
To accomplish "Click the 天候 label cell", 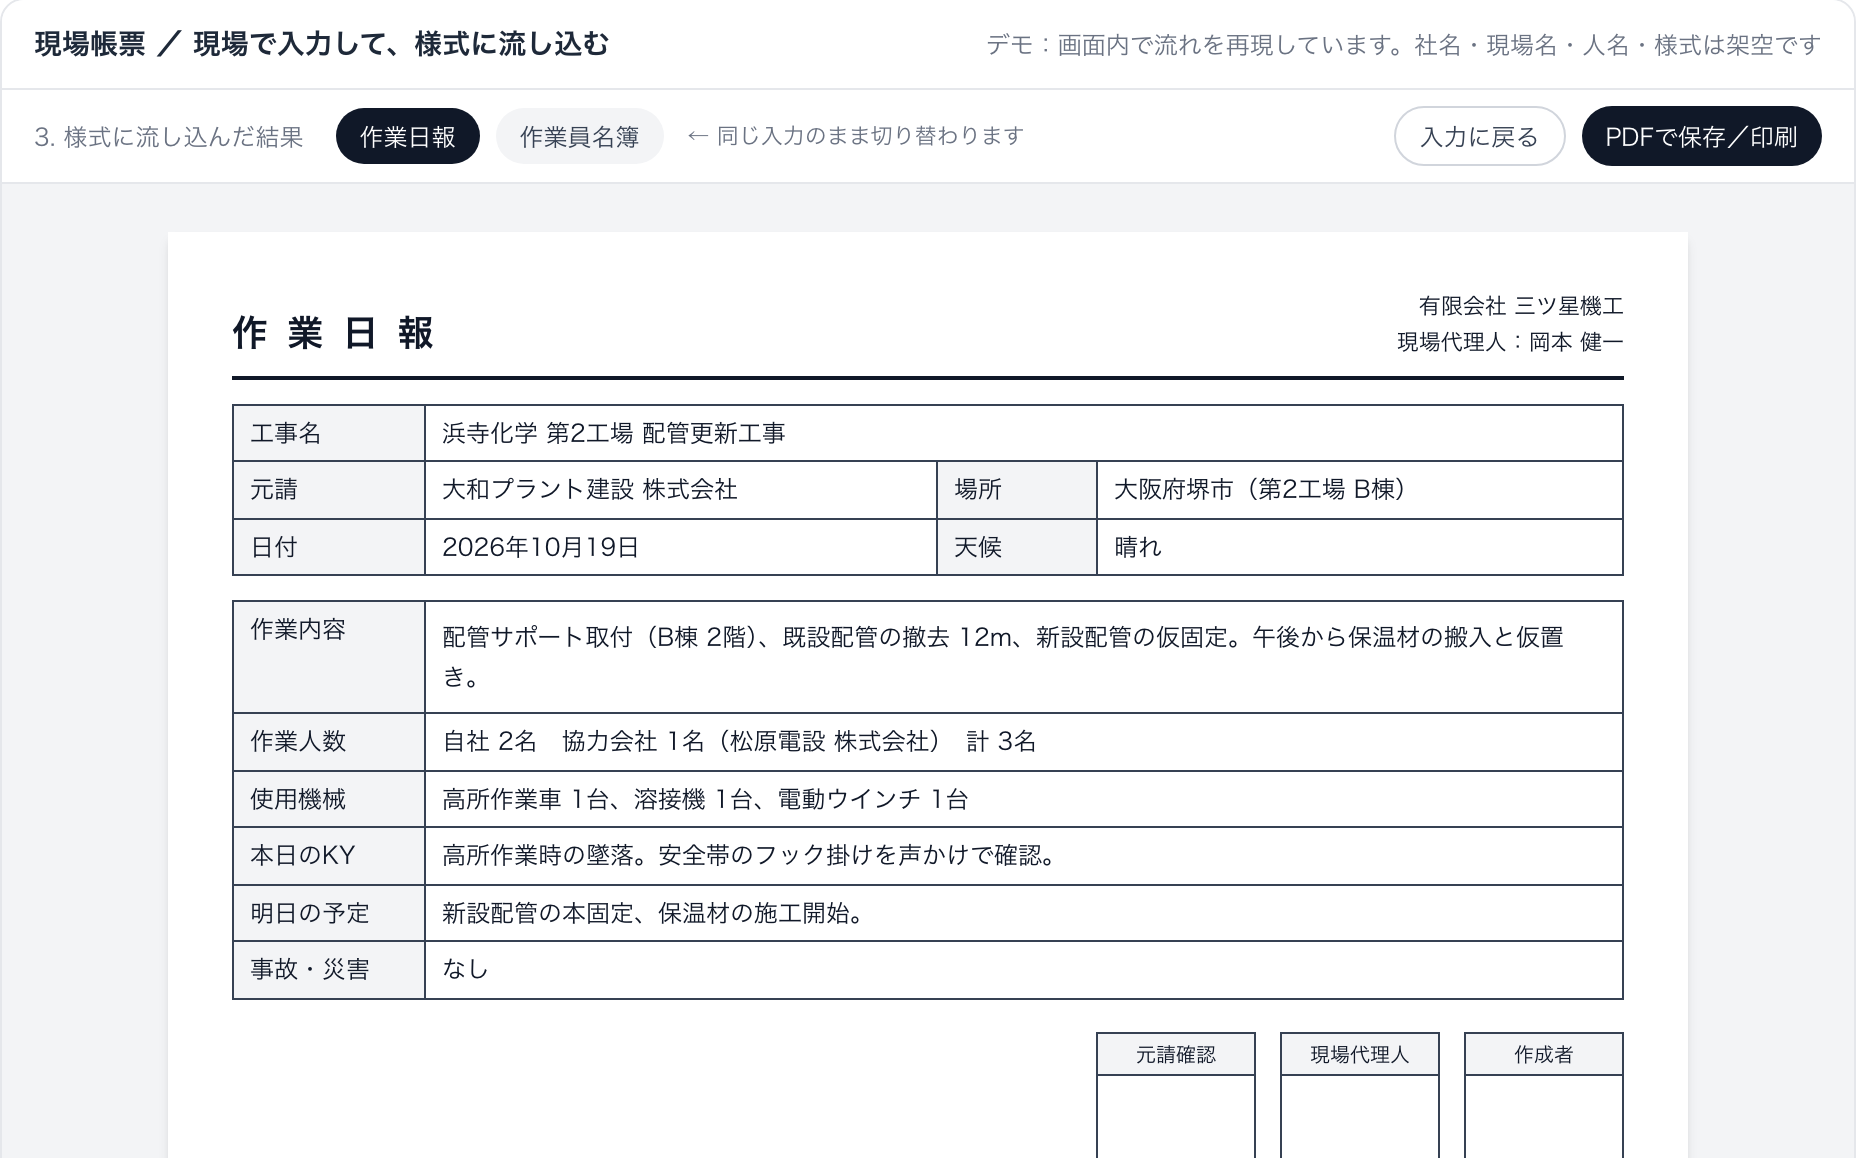I will click(1017, 547).
